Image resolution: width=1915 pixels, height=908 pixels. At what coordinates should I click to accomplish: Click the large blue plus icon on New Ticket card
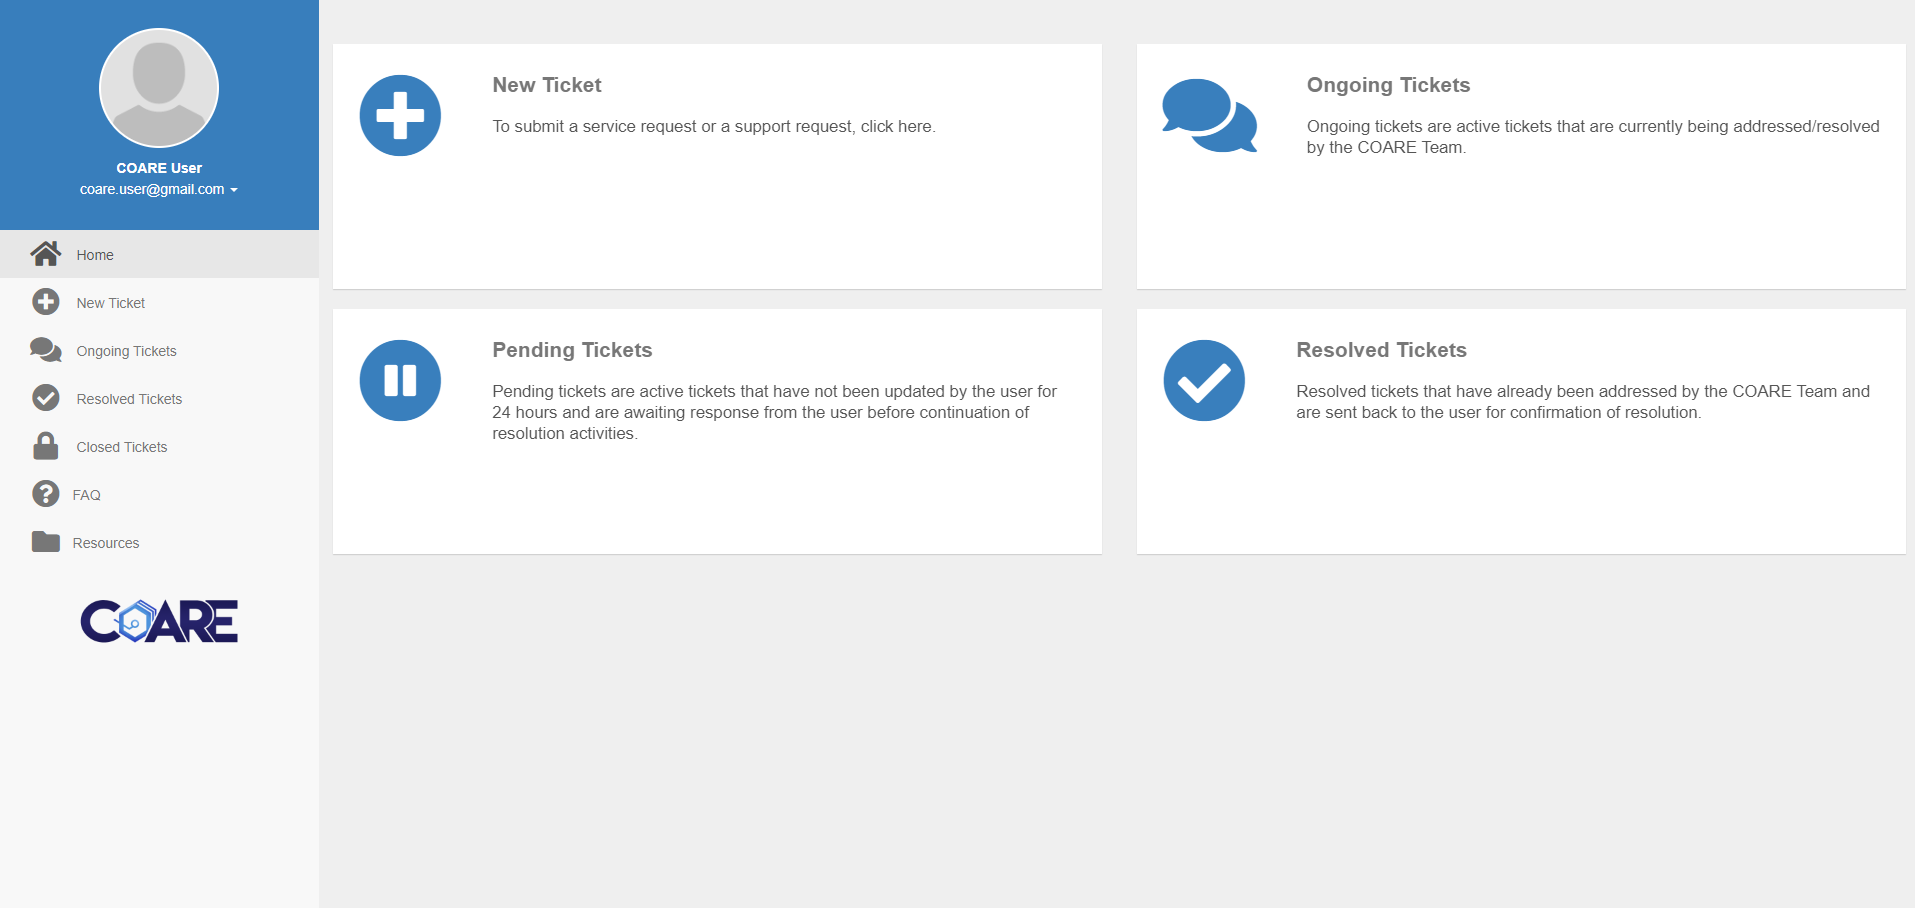(x=400, y=115)
